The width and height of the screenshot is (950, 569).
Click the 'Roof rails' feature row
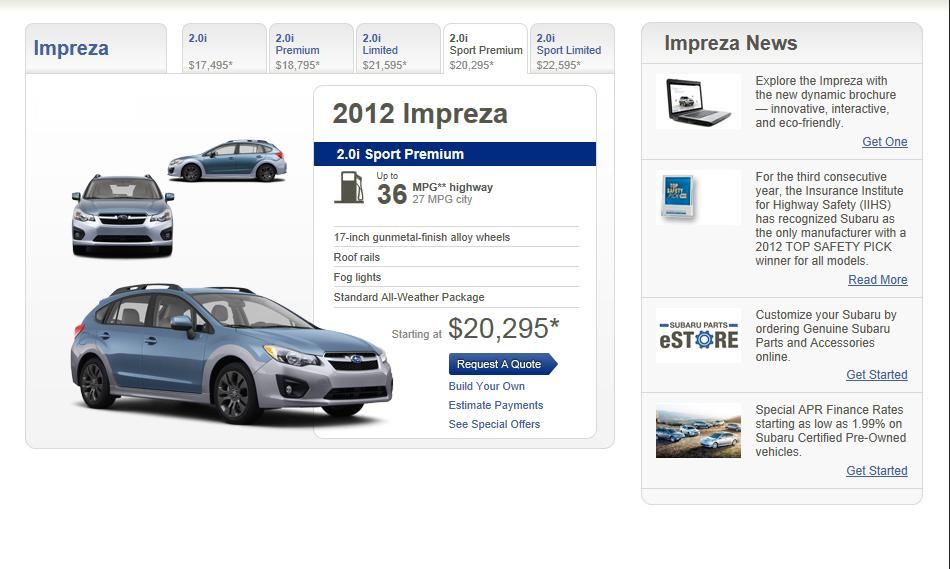[456, 257]
